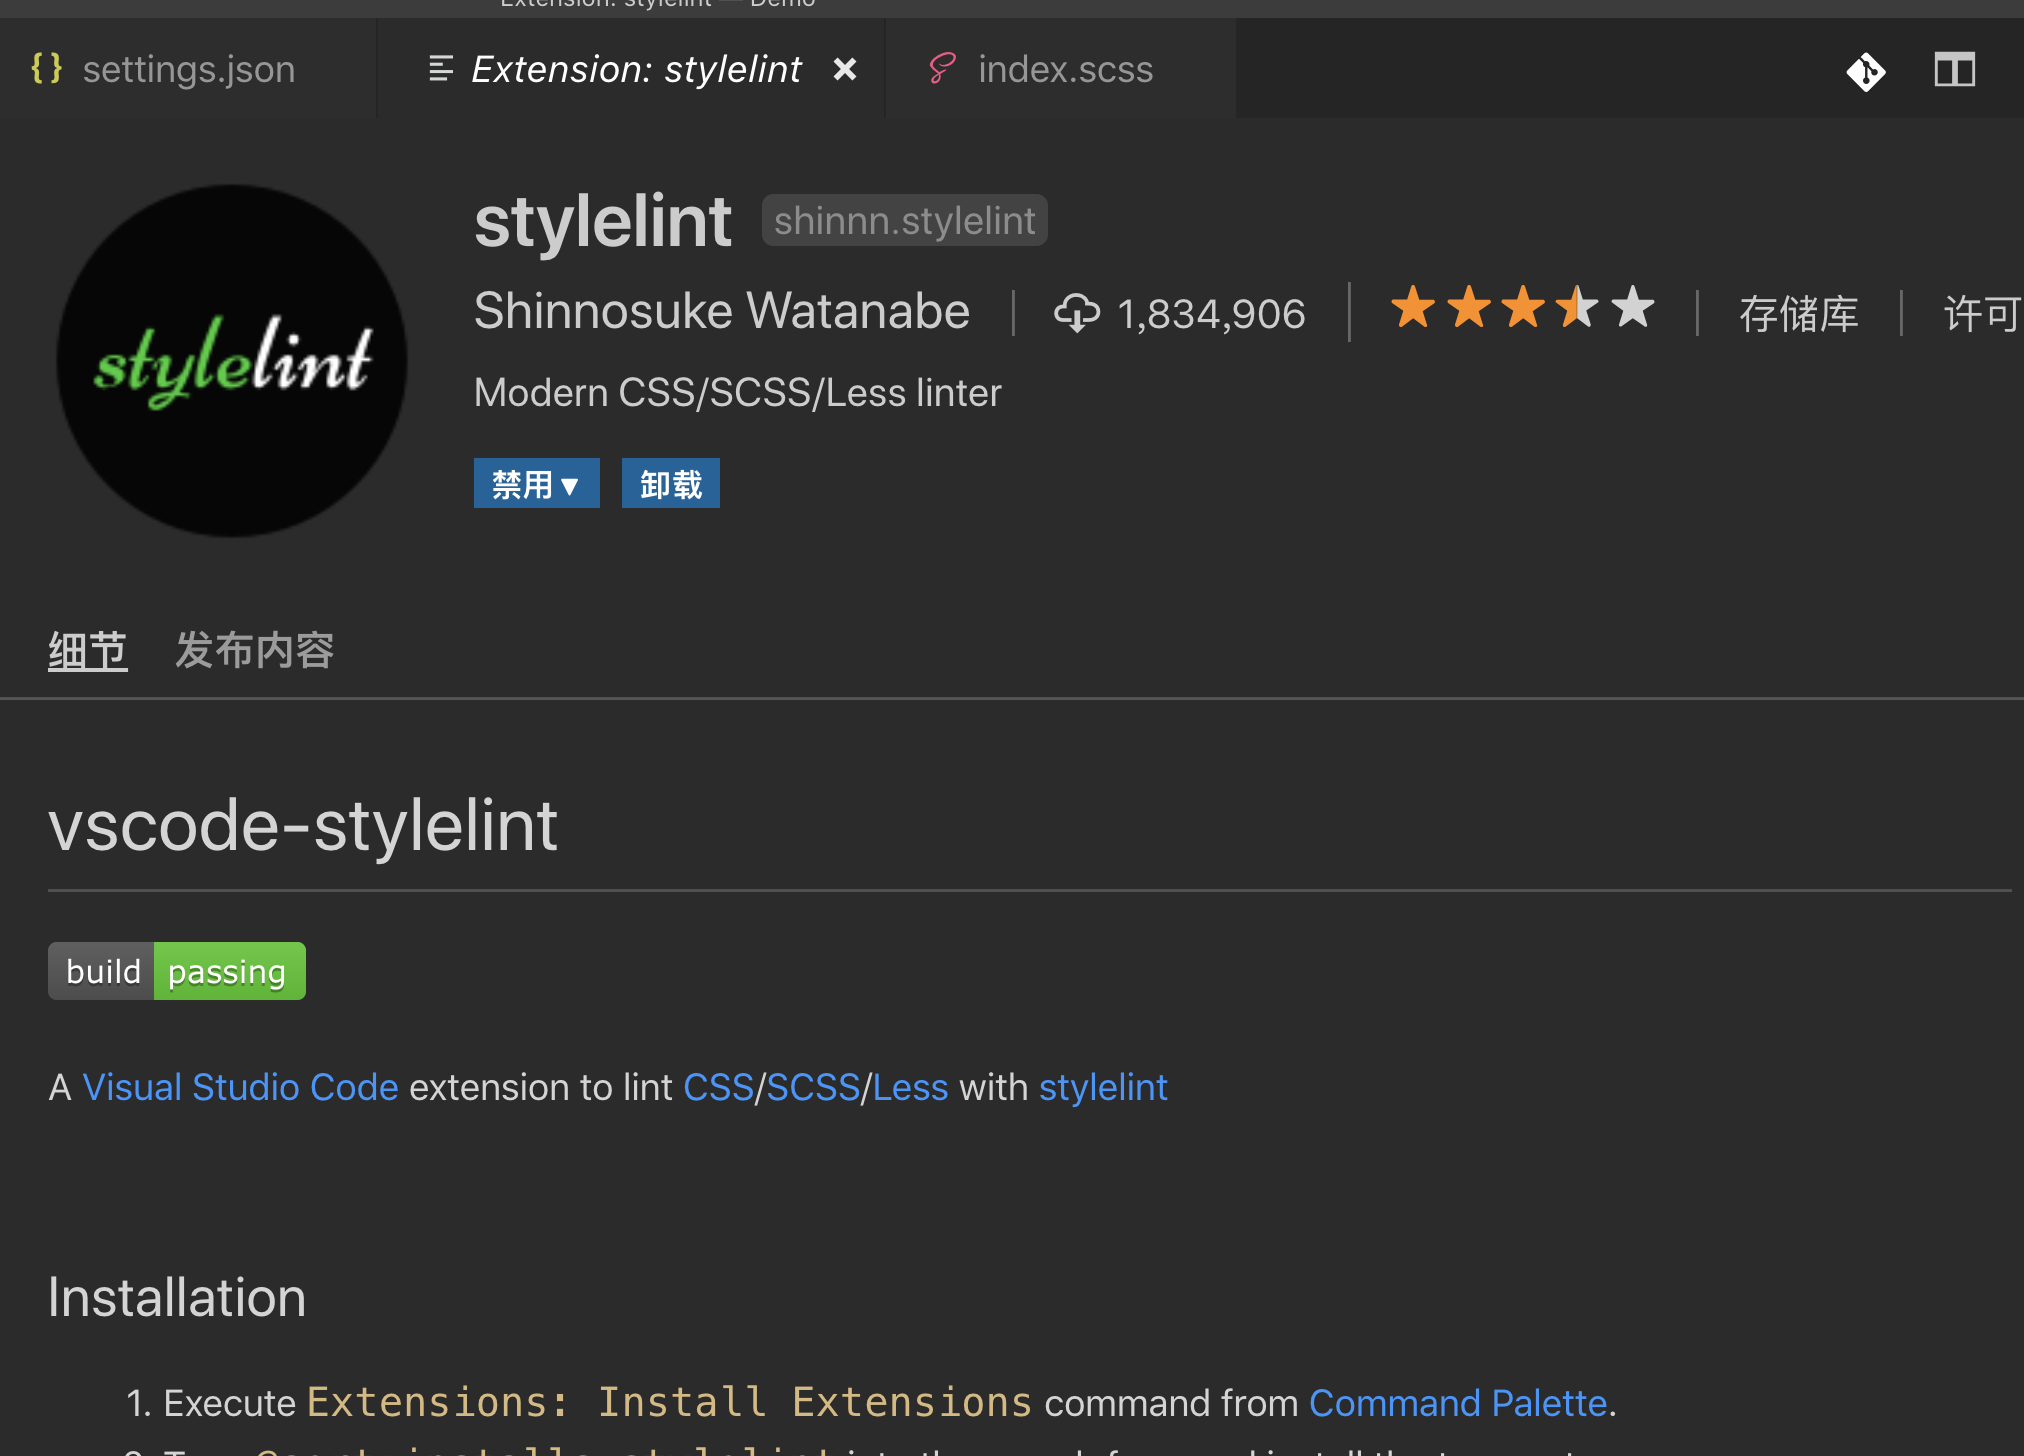The height and width of the screenshot is (1456, 2024).
Task: Click the pink Sass icon on index.scss
Action: click(x=942, y=69)
